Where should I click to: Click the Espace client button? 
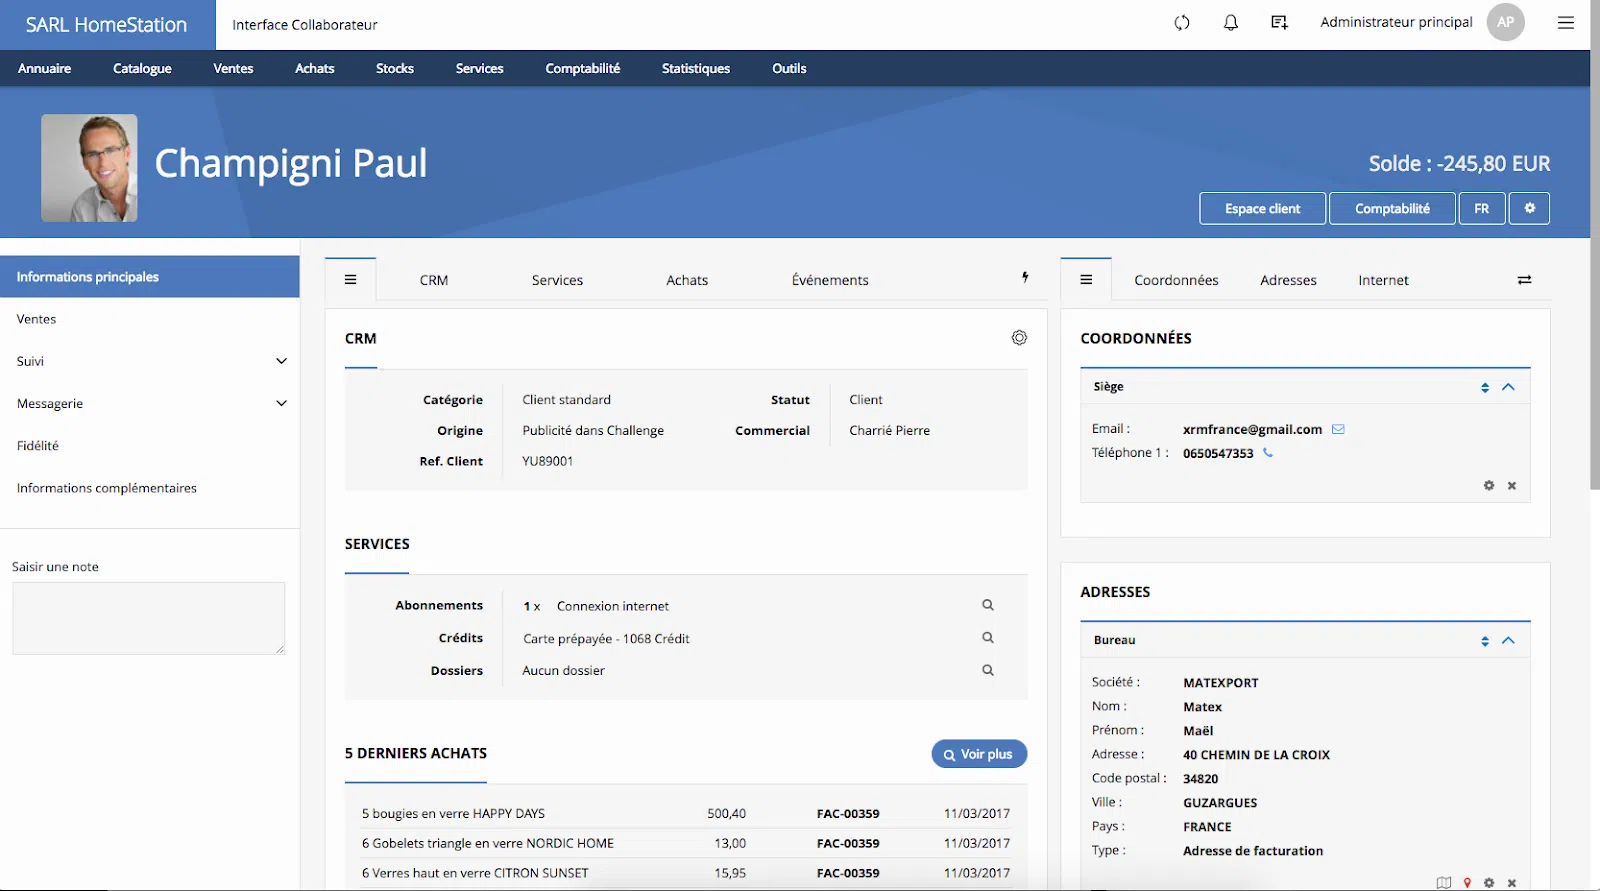click(x=1262, y=208)
